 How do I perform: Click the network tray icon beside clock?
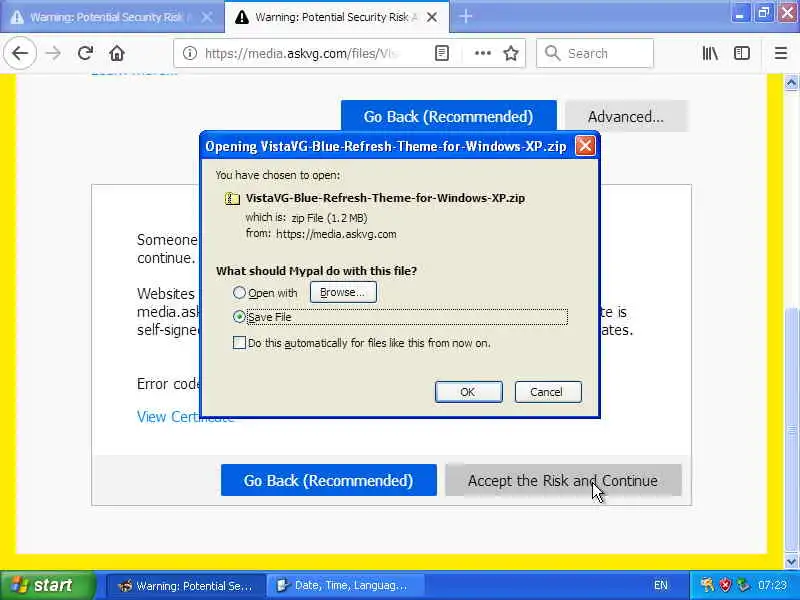click(x=743, y=585)
